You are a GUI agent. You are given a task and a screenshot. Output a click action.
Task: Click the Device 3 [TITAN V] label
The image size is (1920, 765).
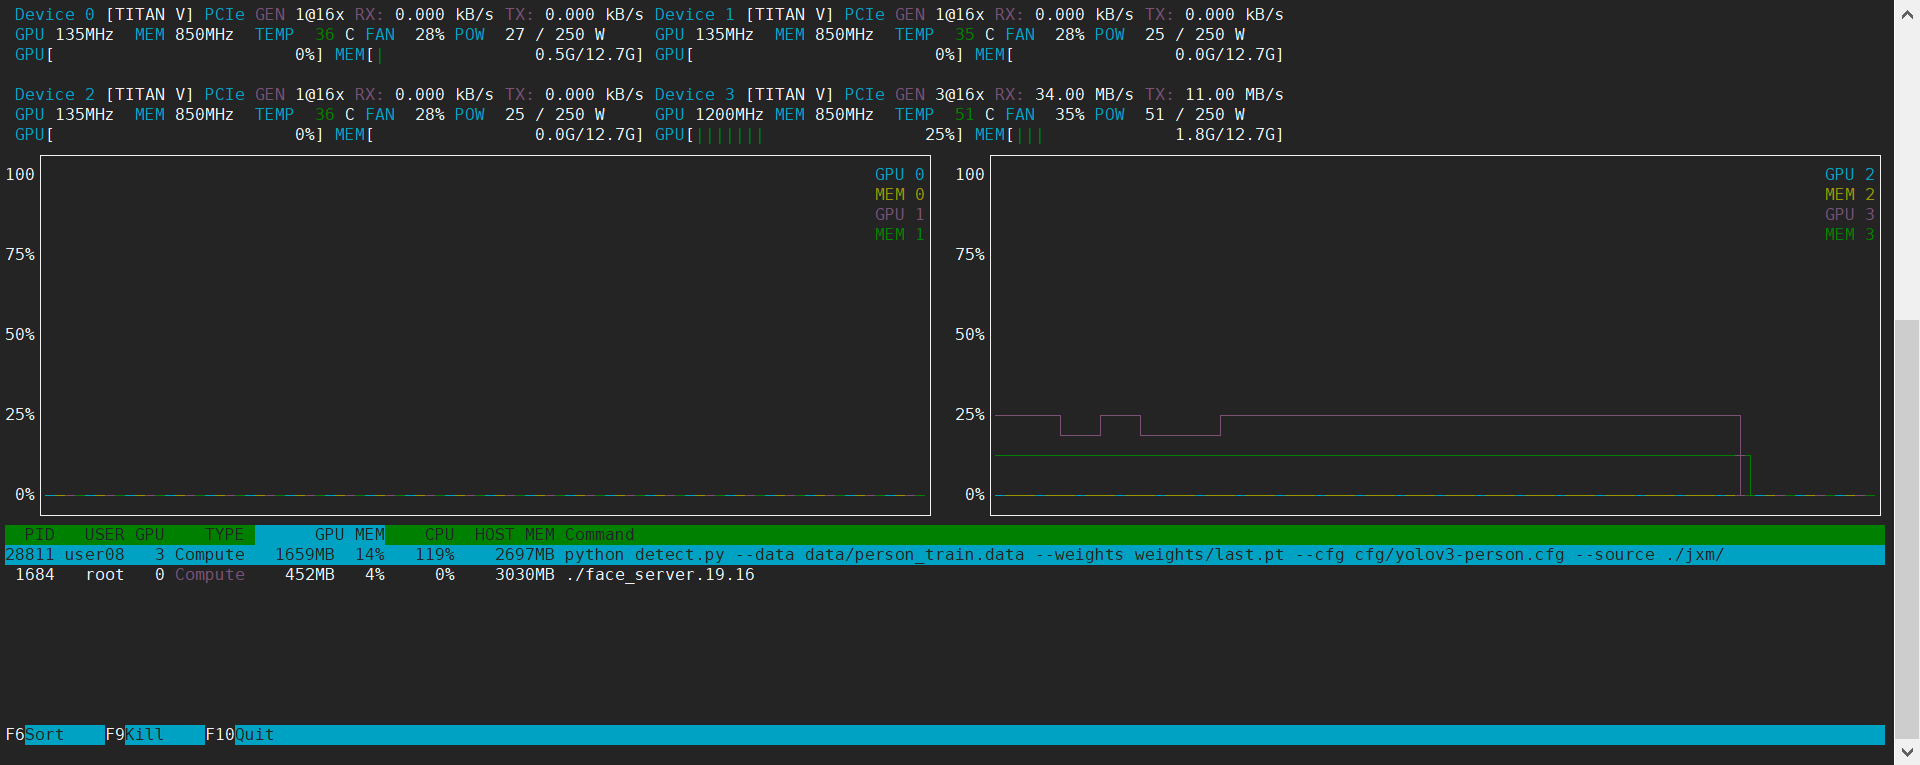point(744,95)
